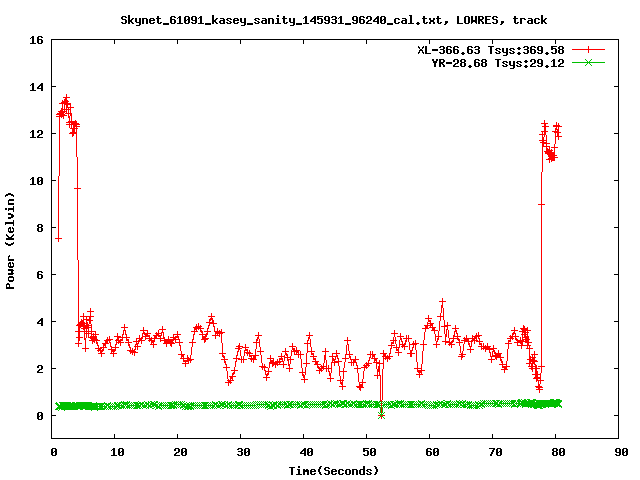Click the x-axis tick label 20
This screenshot has height=480, width=640.
coord(178,452)
